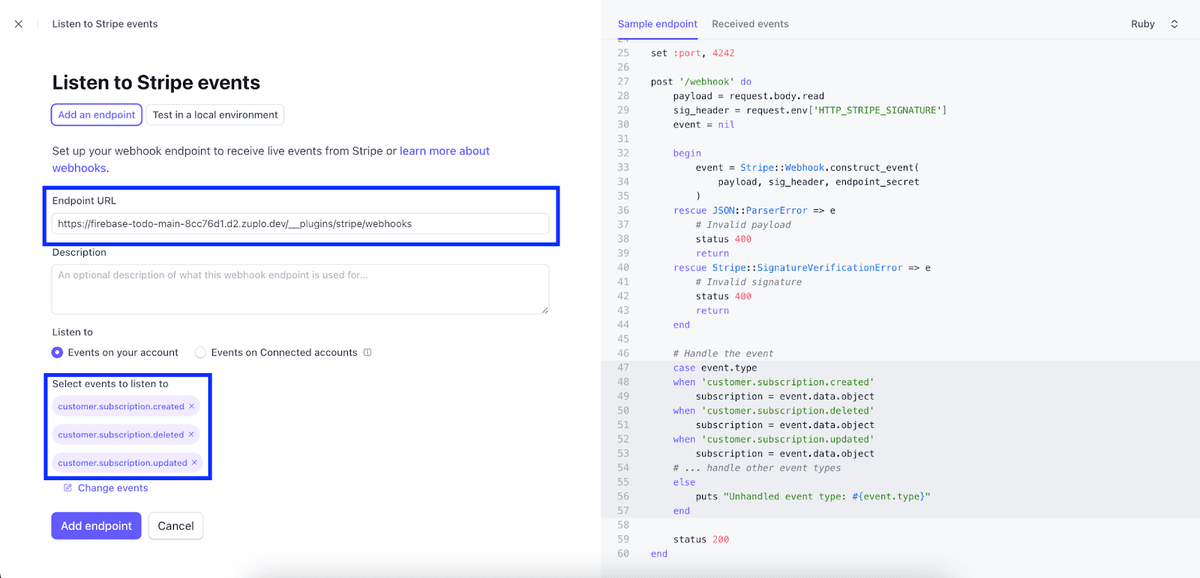Image resolution: width=1200 pixels, height=578 pixels.
Task: Click the edit pencil next to Change events
Action: point(68,487)
